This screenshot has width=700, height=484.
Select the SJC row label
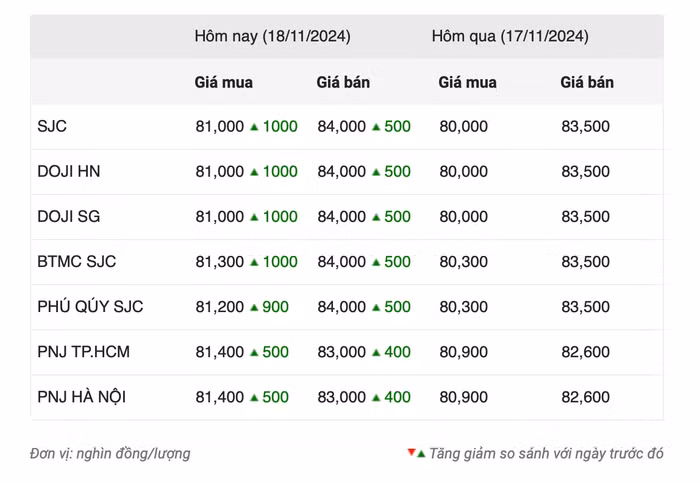coord(52,127)
